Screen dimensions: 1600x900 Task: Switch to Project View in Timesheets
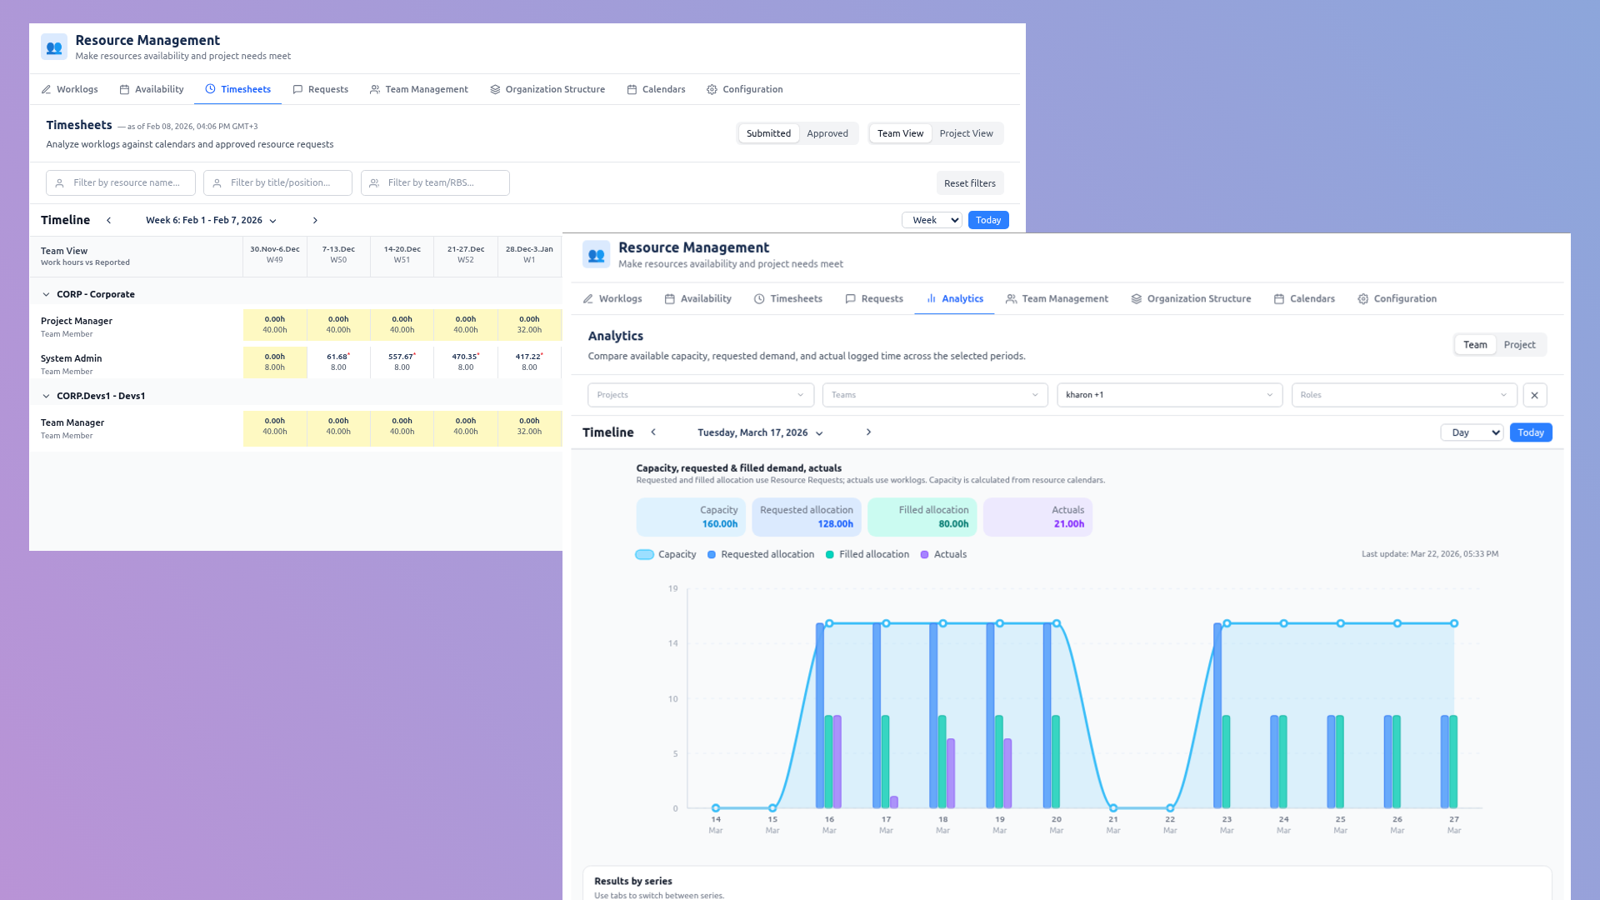coord(966,133)
